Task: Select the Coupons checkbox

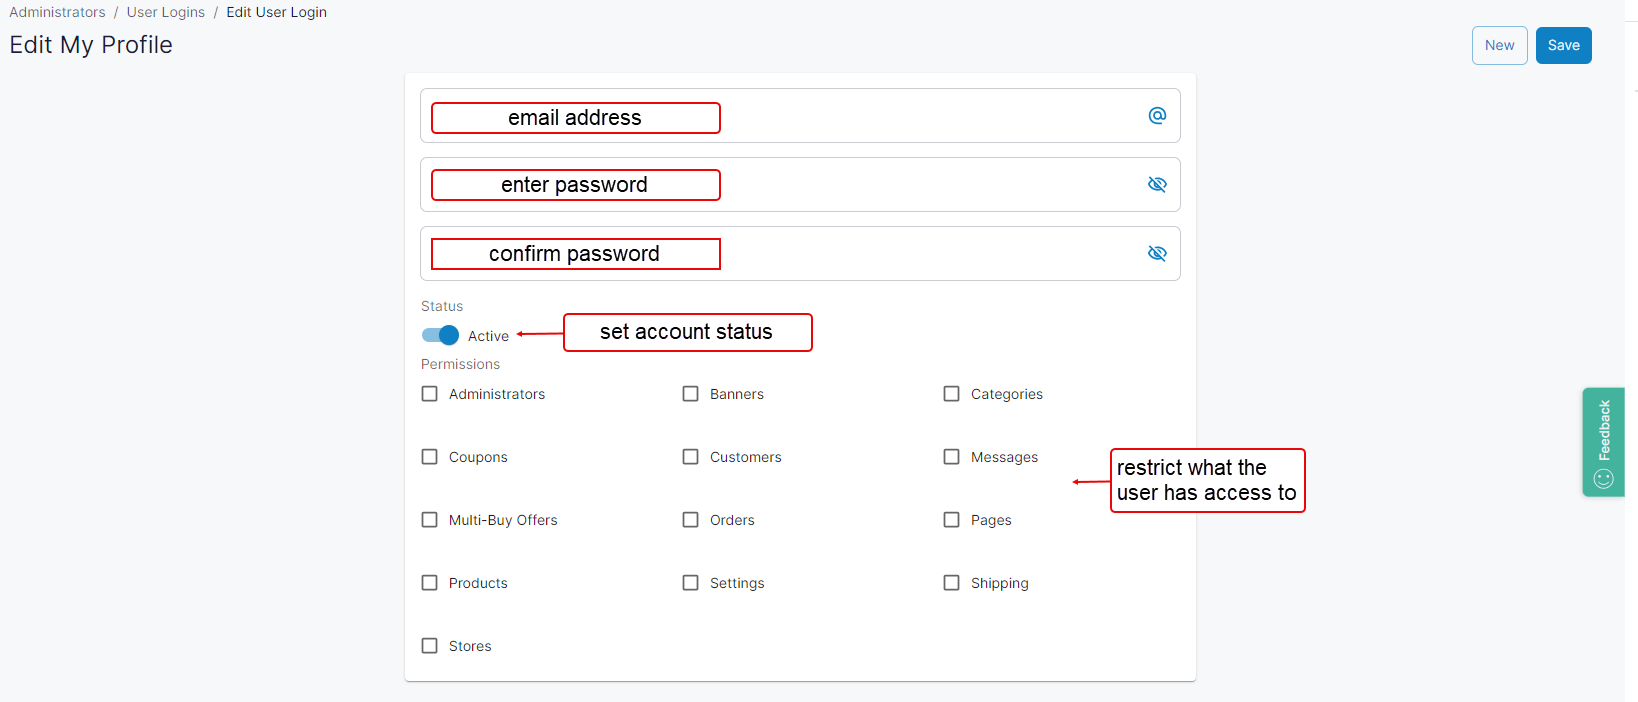Action: coord(430,457)
